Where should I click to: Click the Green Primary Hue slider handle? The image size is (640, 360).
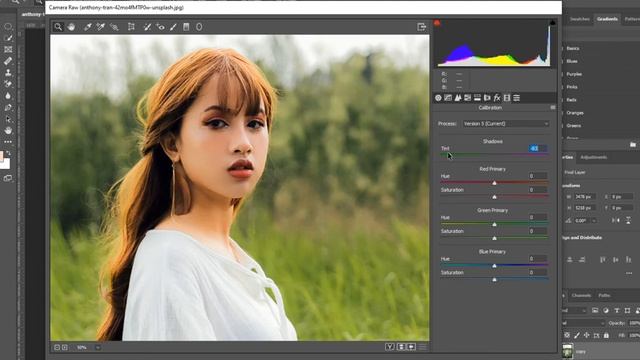(x=494, y=224)
